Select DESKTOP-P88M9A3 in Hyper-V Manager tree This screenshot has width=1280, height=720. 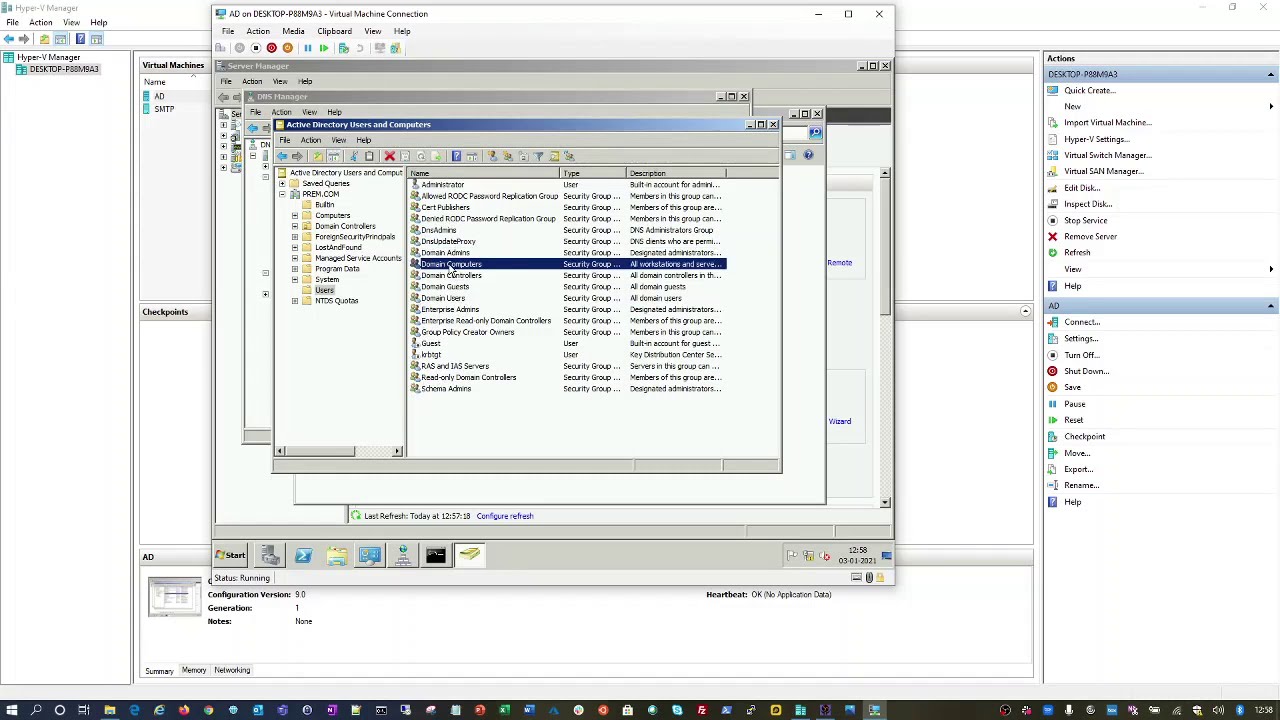point(64,69)
